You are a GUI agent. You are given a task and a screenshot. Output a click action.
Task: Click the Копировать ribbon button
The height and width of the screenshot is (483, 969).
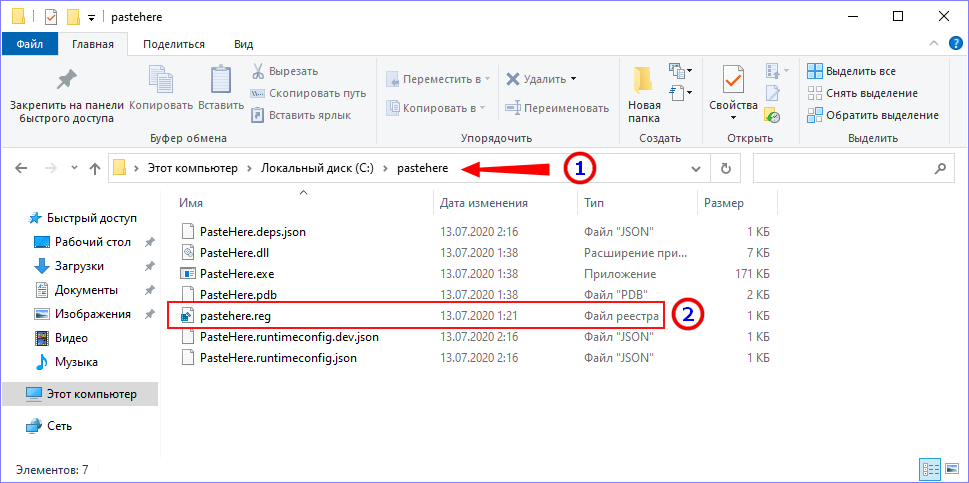[x=161, y=88]
